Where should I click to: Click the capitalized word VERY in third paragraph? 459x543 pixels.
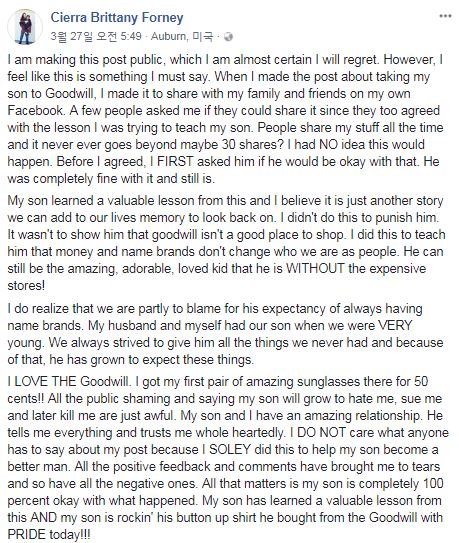[x=395, y=326]
